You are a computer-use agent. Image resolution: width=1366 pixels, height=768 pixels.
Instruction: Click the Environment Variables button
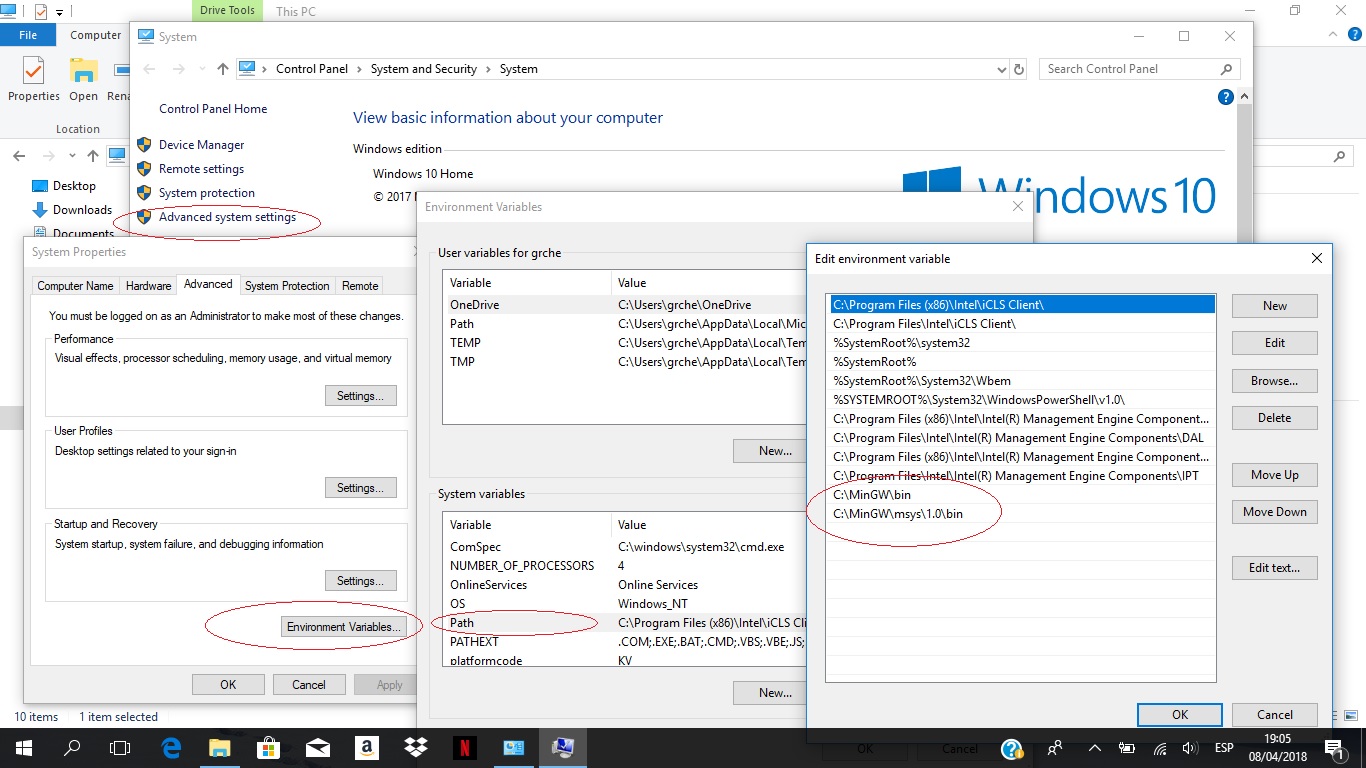343,627
